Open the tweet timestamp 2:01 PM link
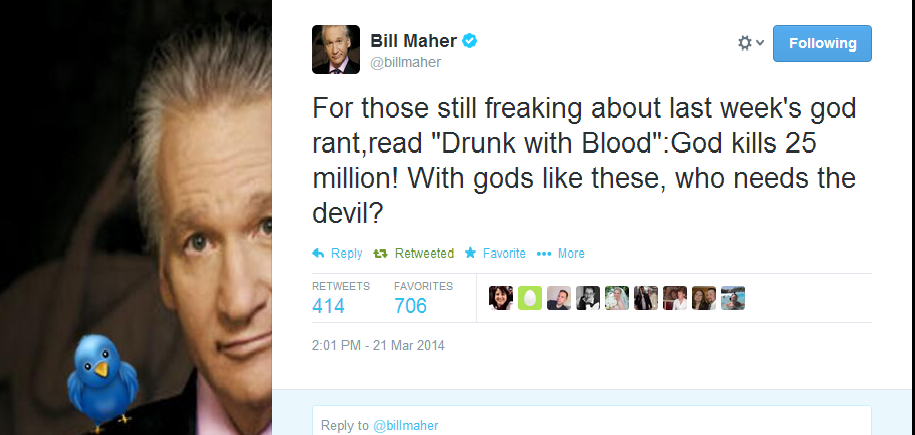The image size is (915, 435). click(378, 346)
